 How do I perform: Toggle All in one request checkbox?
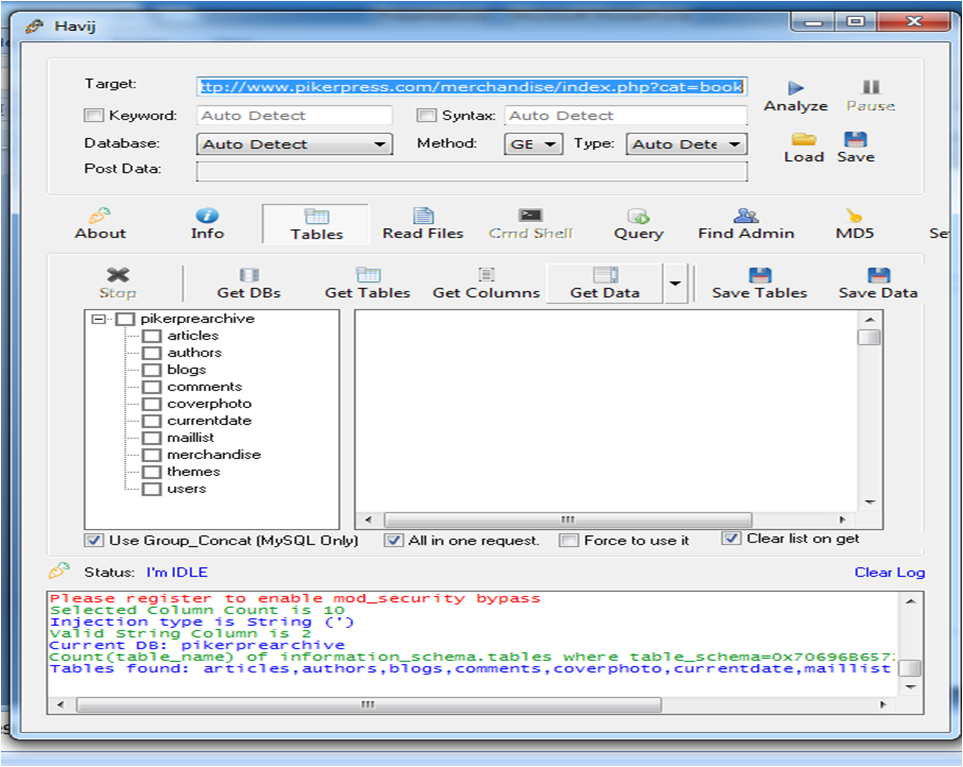pyautogui.click(x=394, y=540)
